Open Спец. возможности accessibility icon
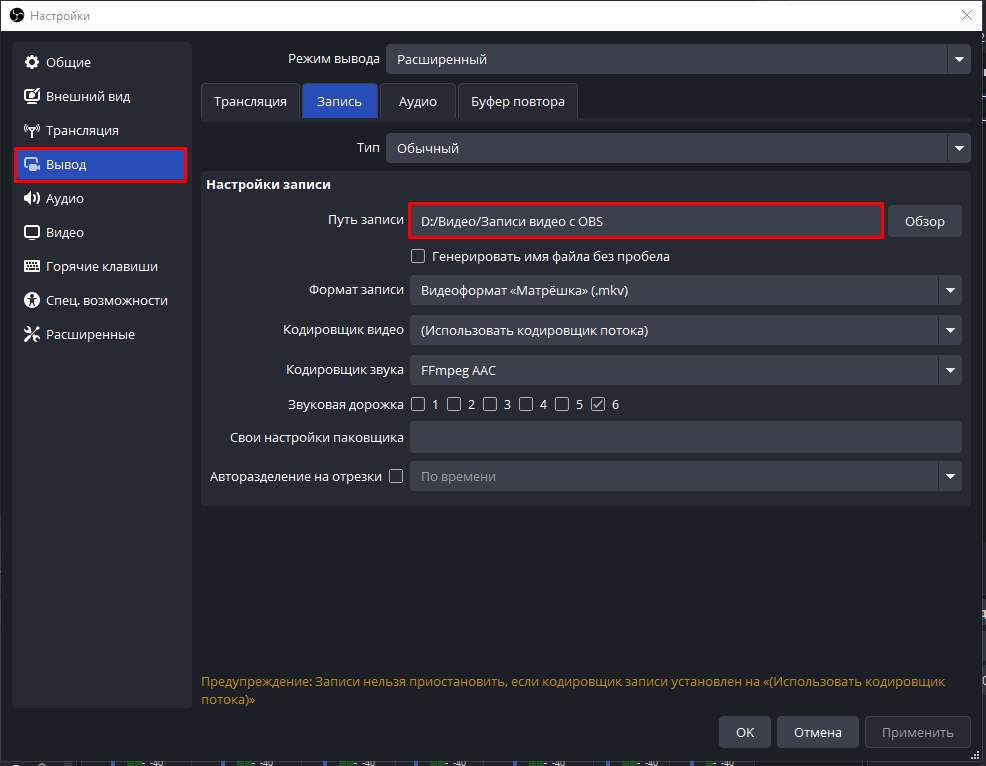The image size is (986, 766). 31,301
